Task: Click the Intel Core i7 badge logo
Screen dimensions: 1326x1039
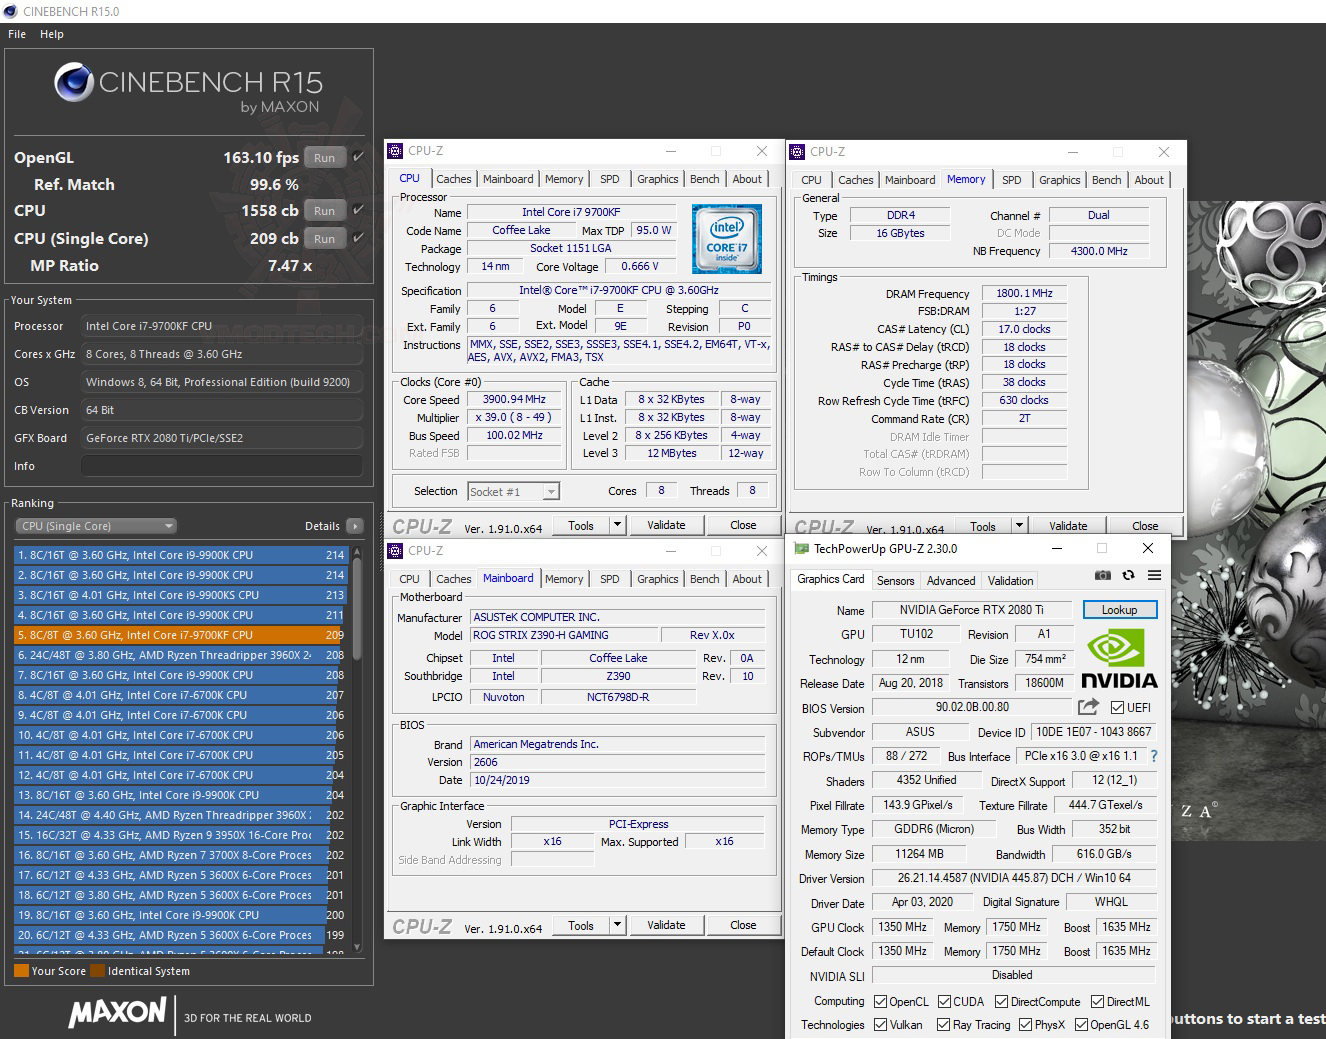Action: pyautogui.click(x=727, y=238)
